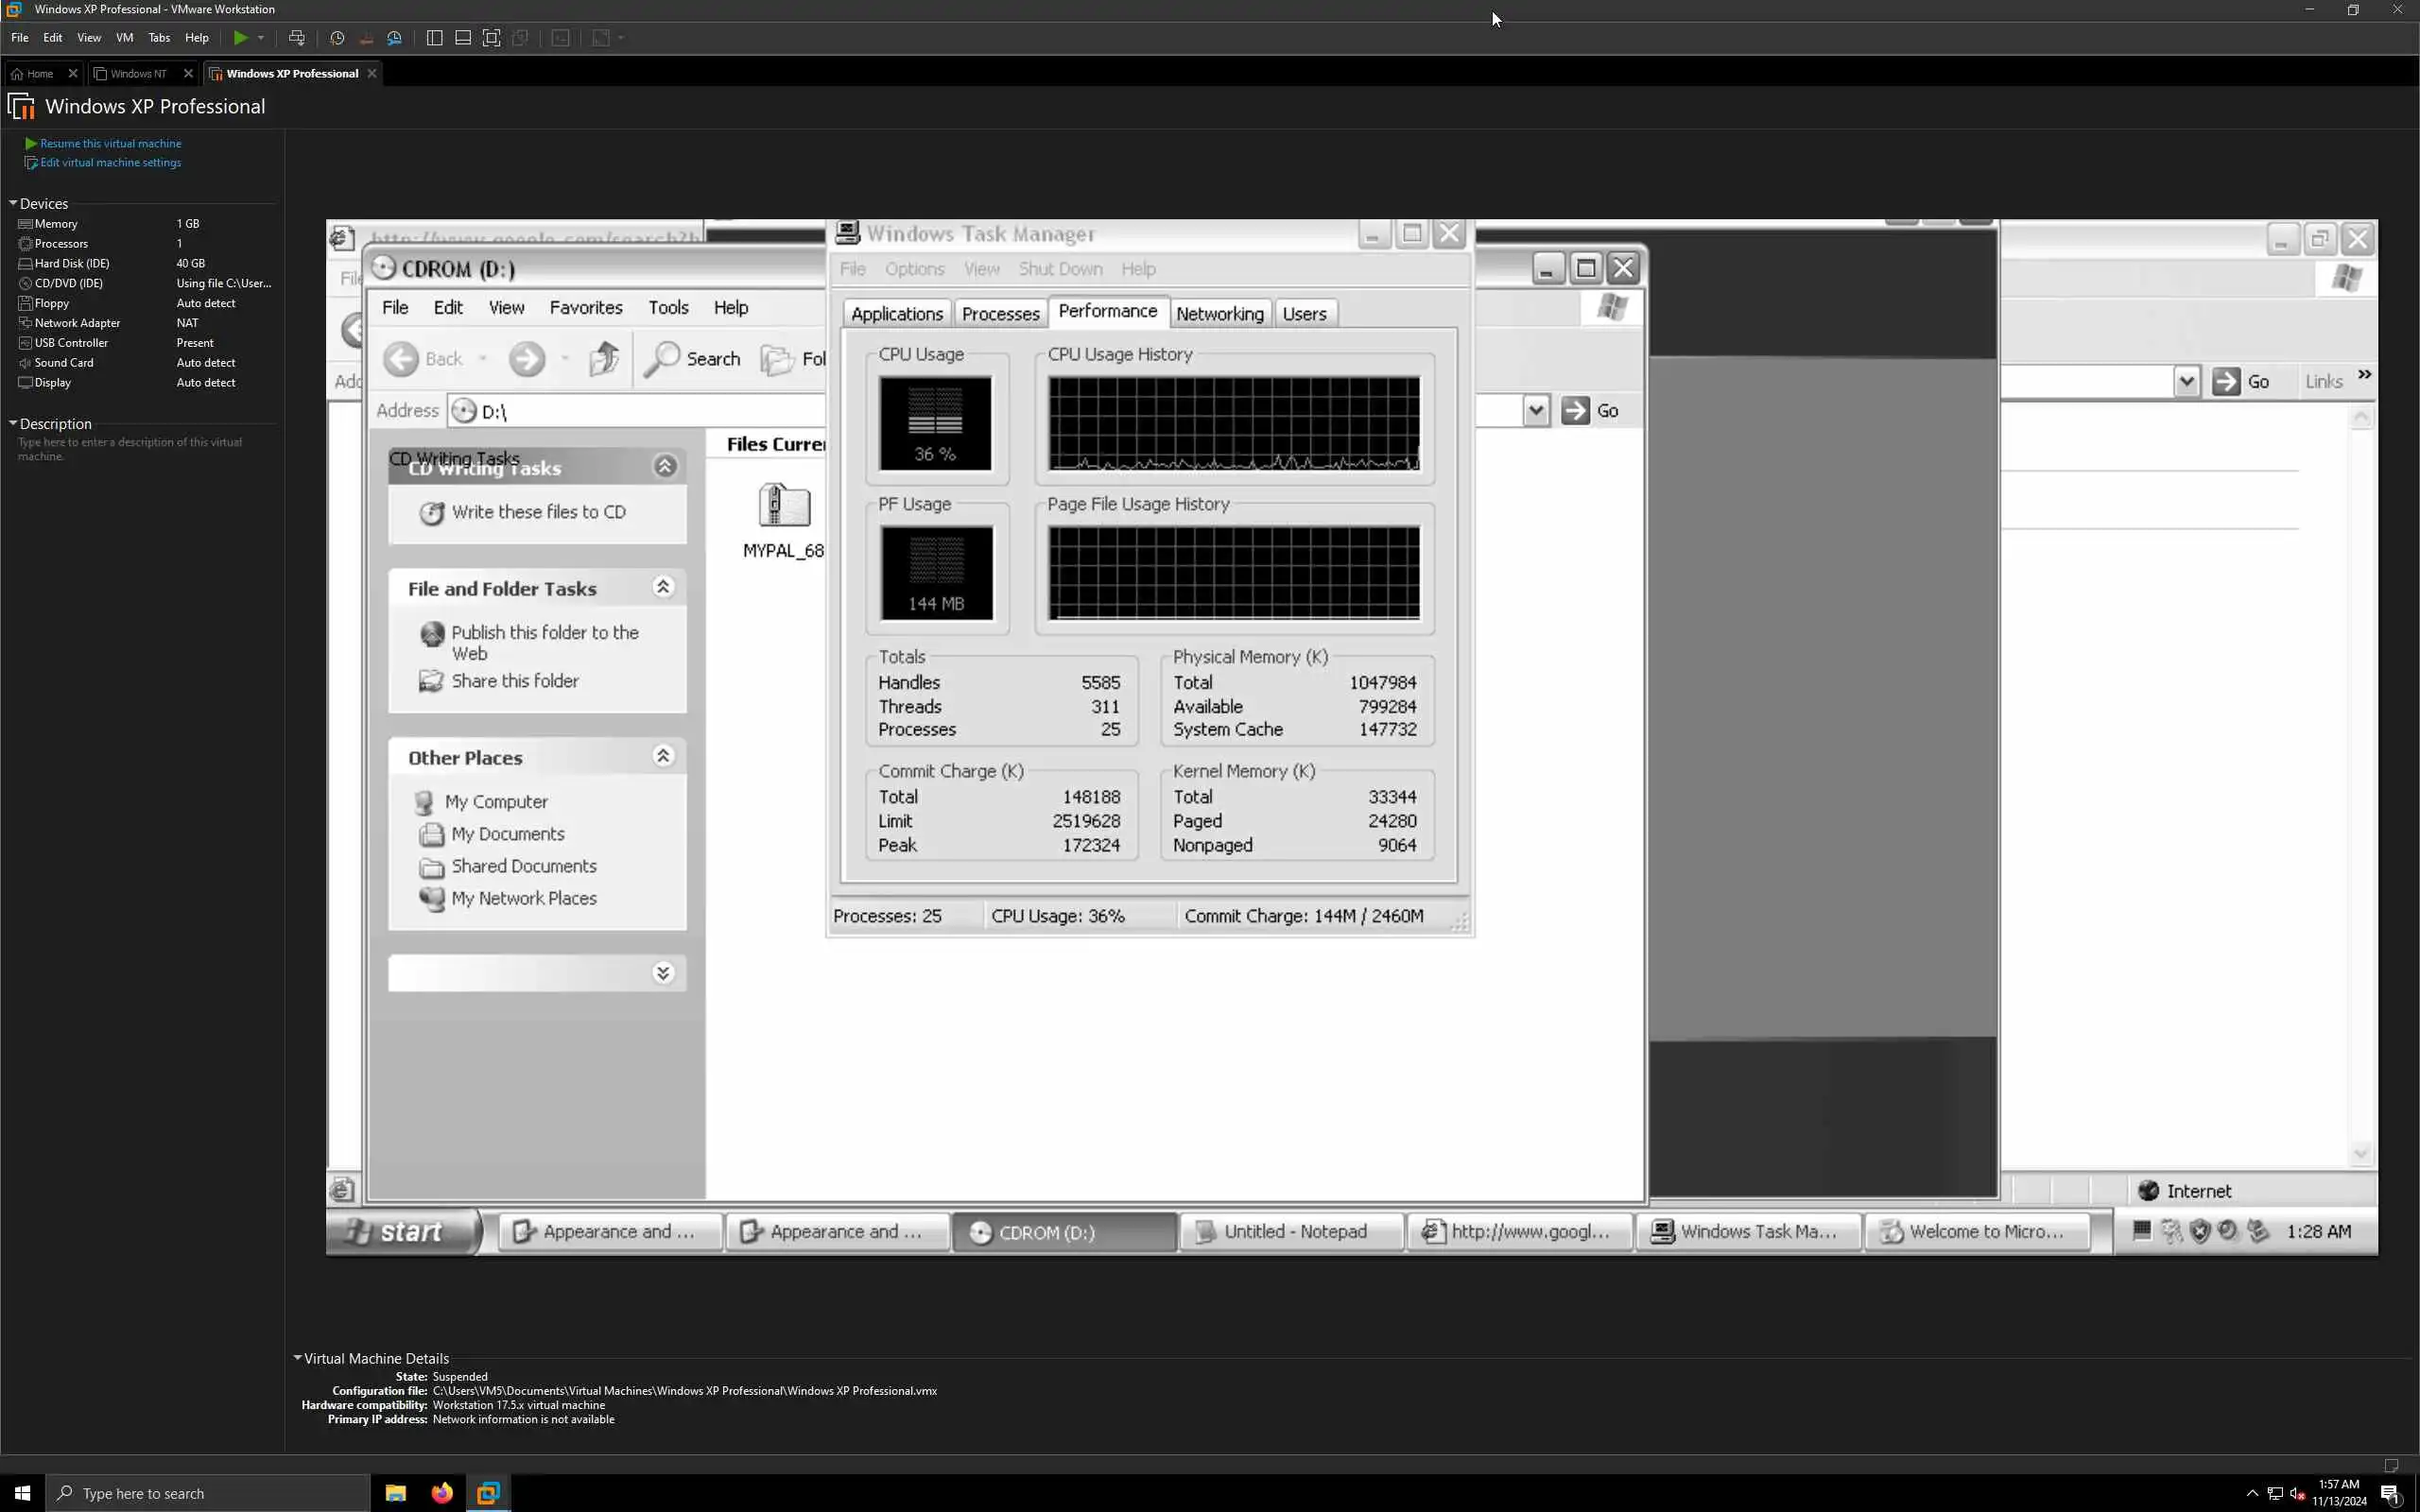The width and height of the screenshot is (2420, 1512).
Task: Collapse the Virtual Machine Details section
Action: (298, 1358)
